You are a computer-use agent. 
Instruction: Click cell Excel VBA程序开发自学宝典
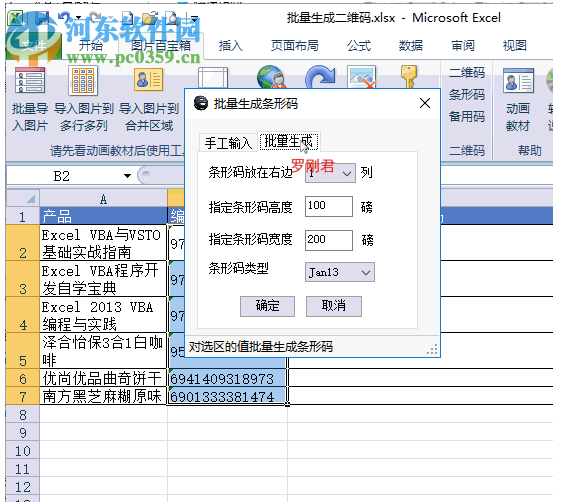pos(103,279)
